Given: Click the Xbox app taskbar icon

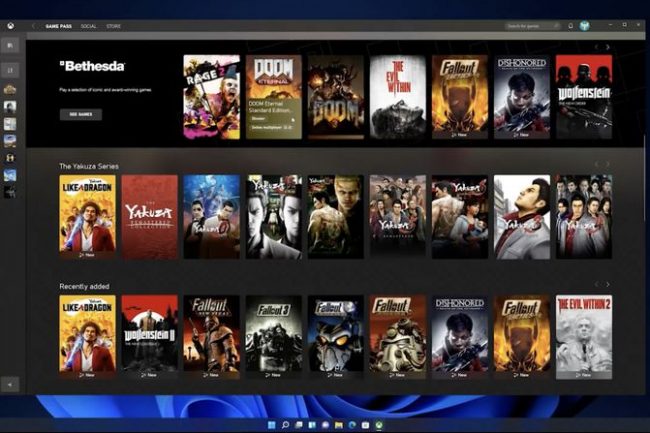Looking at the screenshot, I should [379, 425].
